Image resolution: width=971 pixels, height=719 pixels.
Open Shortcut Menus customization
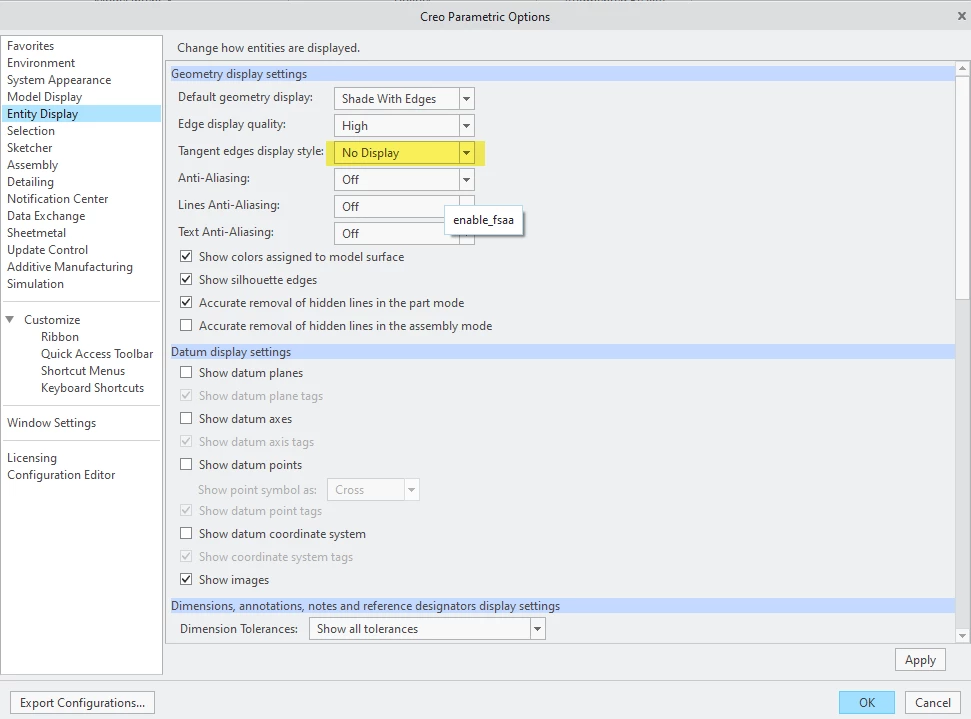pos(83,371)
